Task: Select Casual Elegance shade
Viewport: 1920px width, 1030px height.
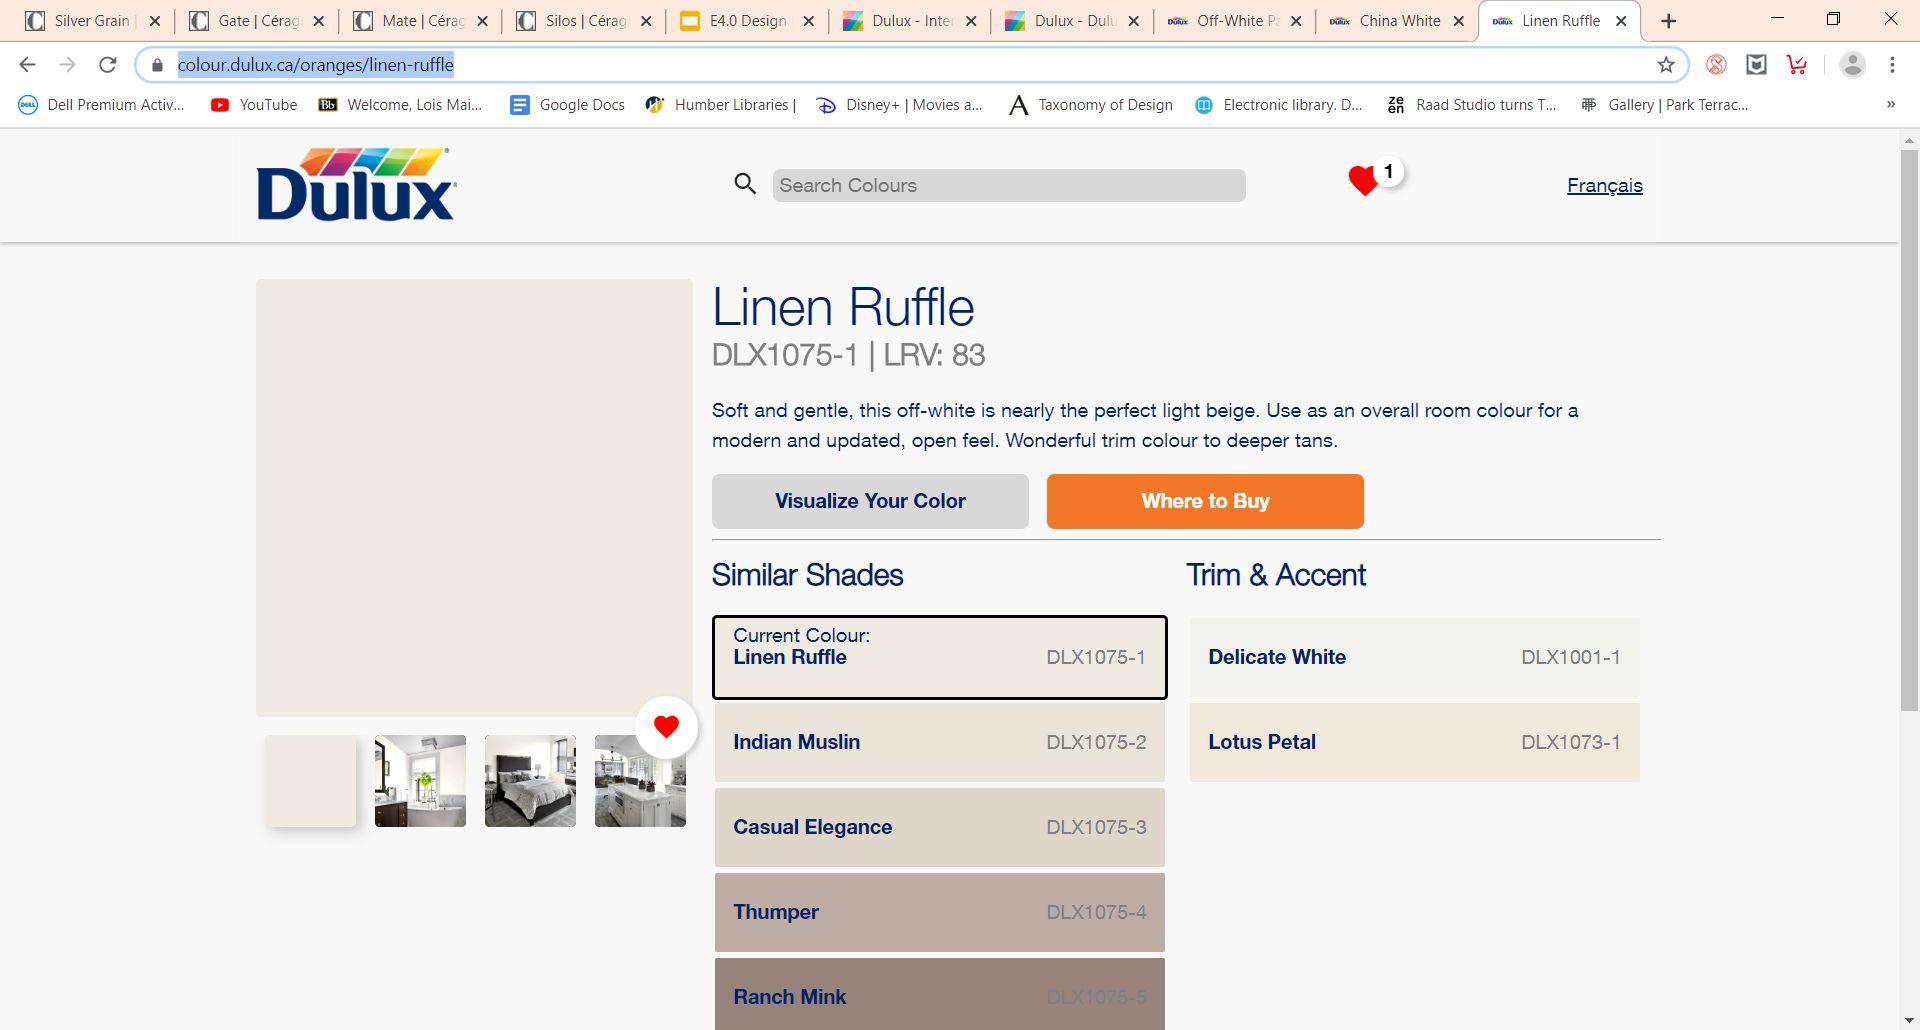Action: tap(940, 827)
